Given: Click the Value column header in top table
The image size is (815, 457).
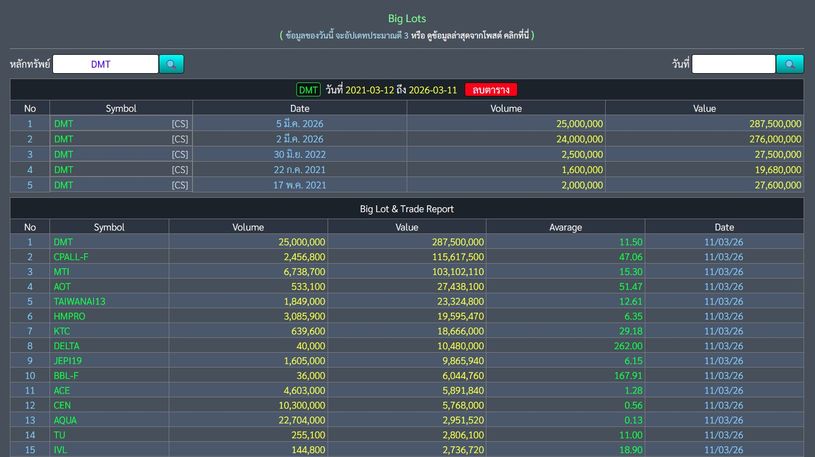Looking at the screenshot, I should 704,108.
